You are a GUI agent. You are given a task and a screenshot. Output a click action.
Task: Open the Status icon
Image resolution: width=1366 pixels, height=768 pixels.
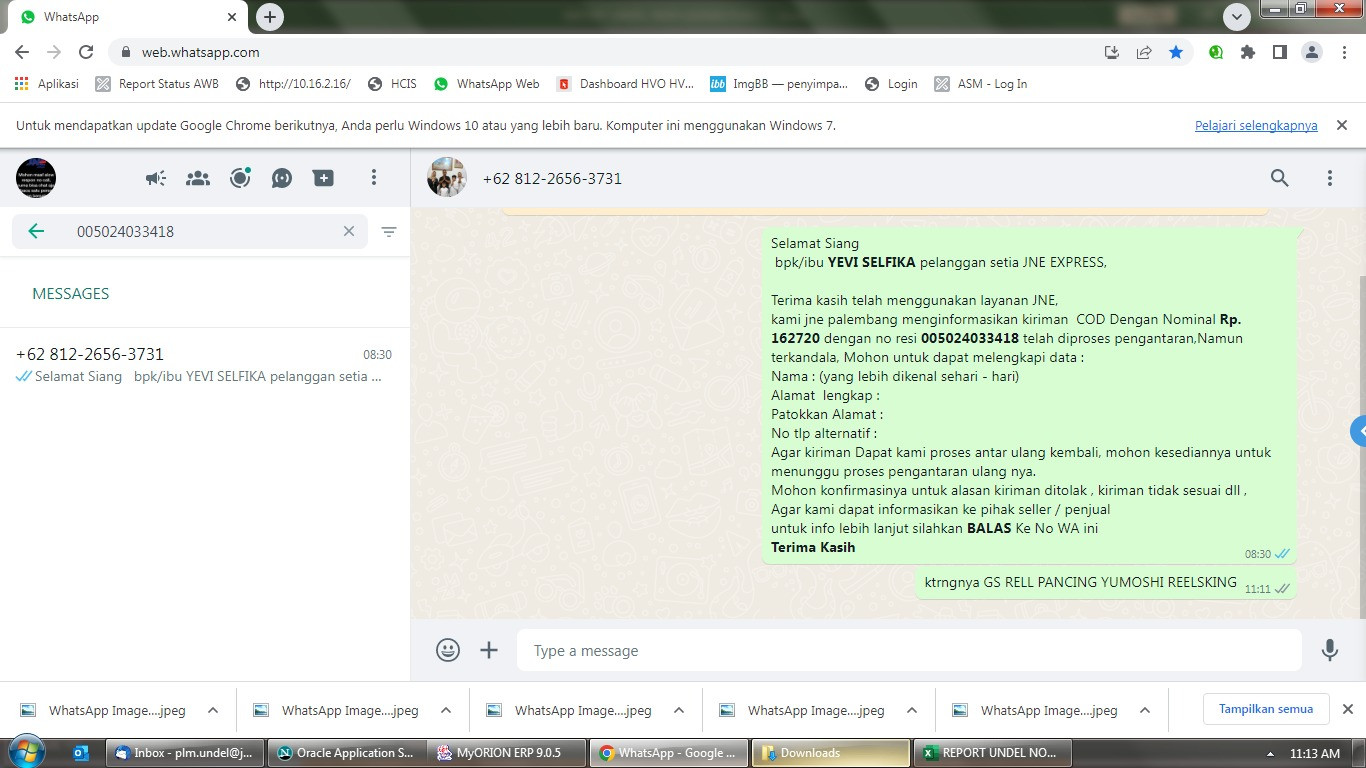point(240,178)
